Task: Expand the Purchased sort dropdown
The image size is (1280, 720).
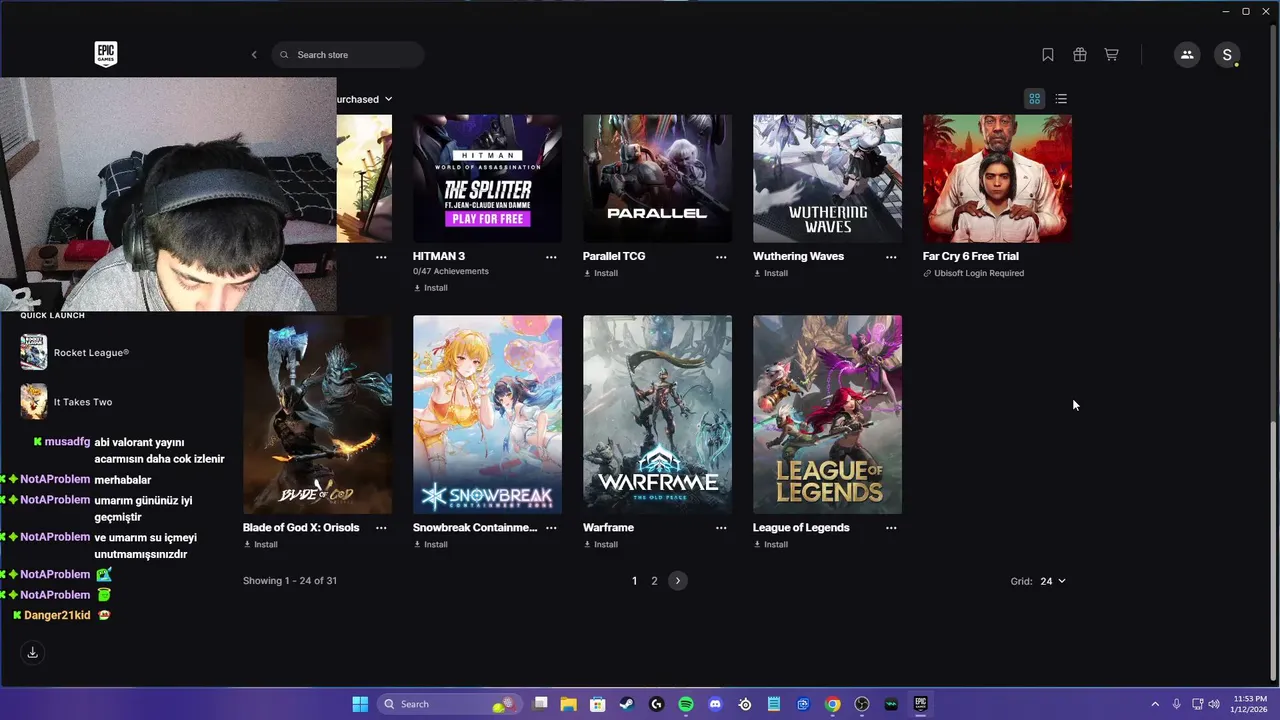Action: point(364,99)
